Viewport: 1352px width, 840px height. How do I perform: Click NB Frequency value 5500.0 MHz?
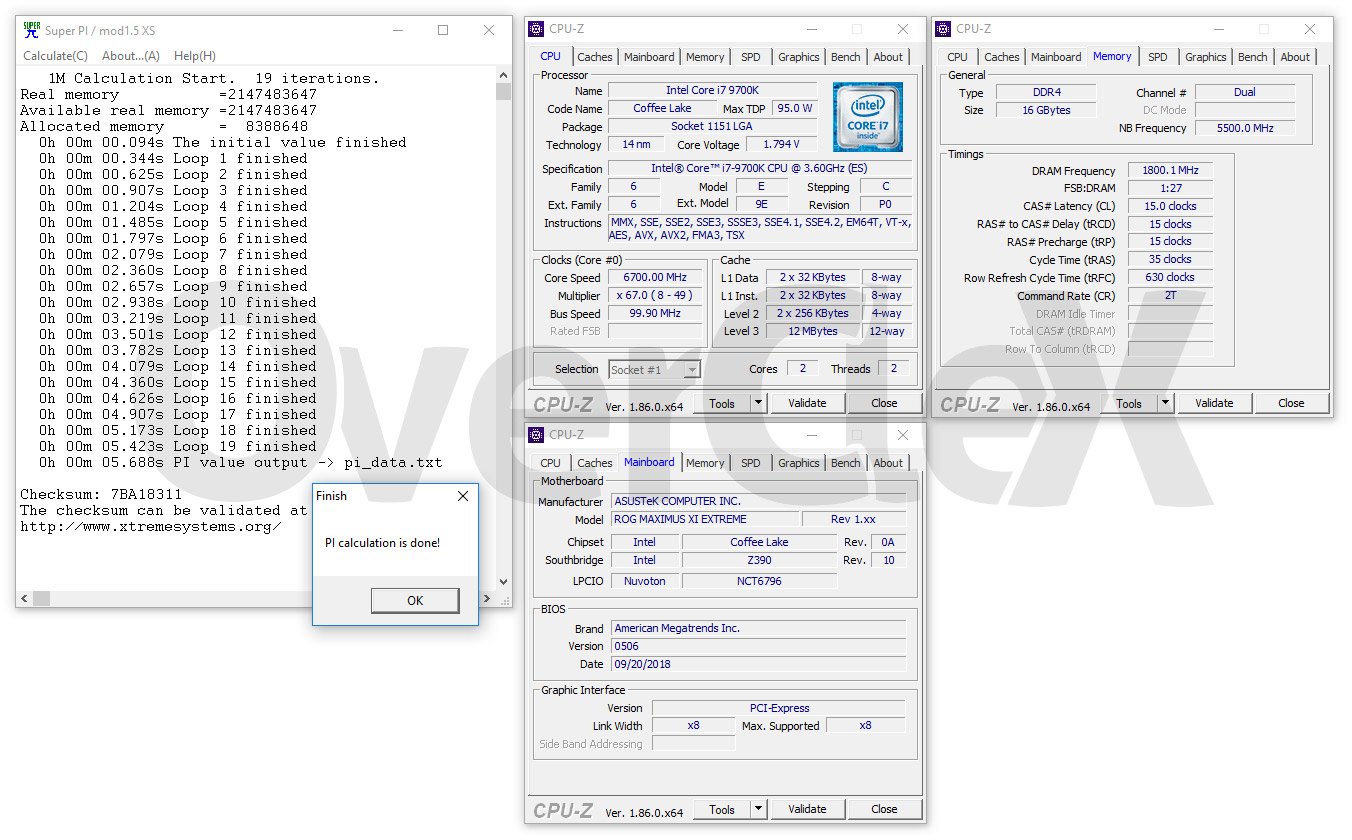coord(1246,128)
